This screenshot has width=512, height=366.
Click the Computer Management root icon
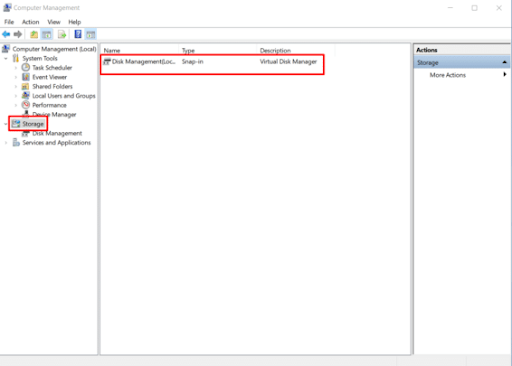(x=6, y=49)
